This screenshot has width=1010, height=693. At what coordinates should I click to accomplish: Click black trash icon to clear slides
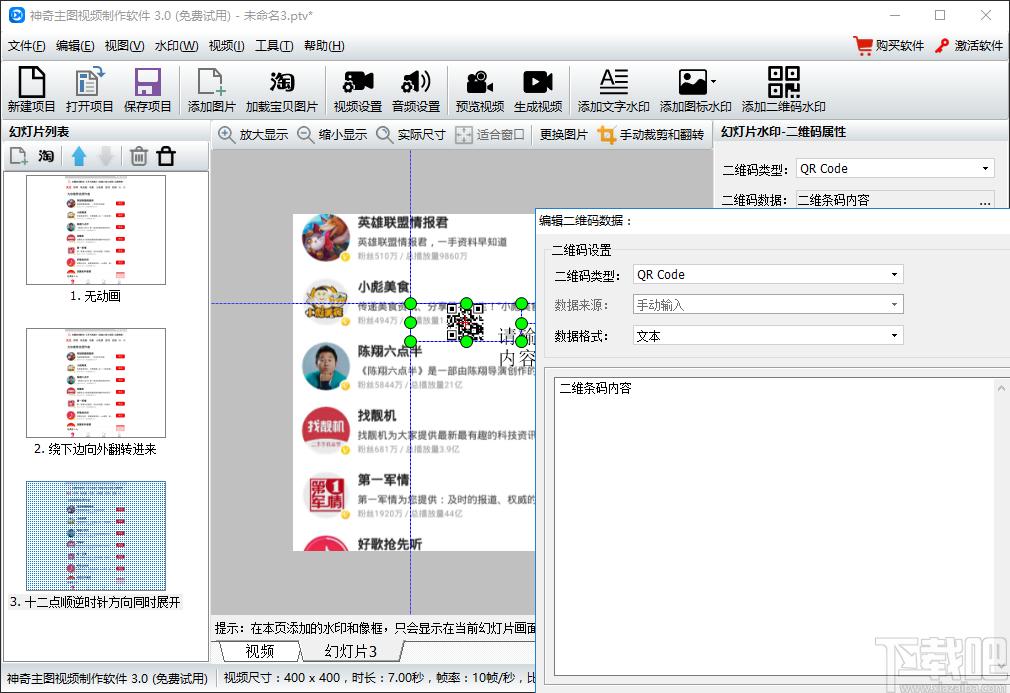coord(166,156)
